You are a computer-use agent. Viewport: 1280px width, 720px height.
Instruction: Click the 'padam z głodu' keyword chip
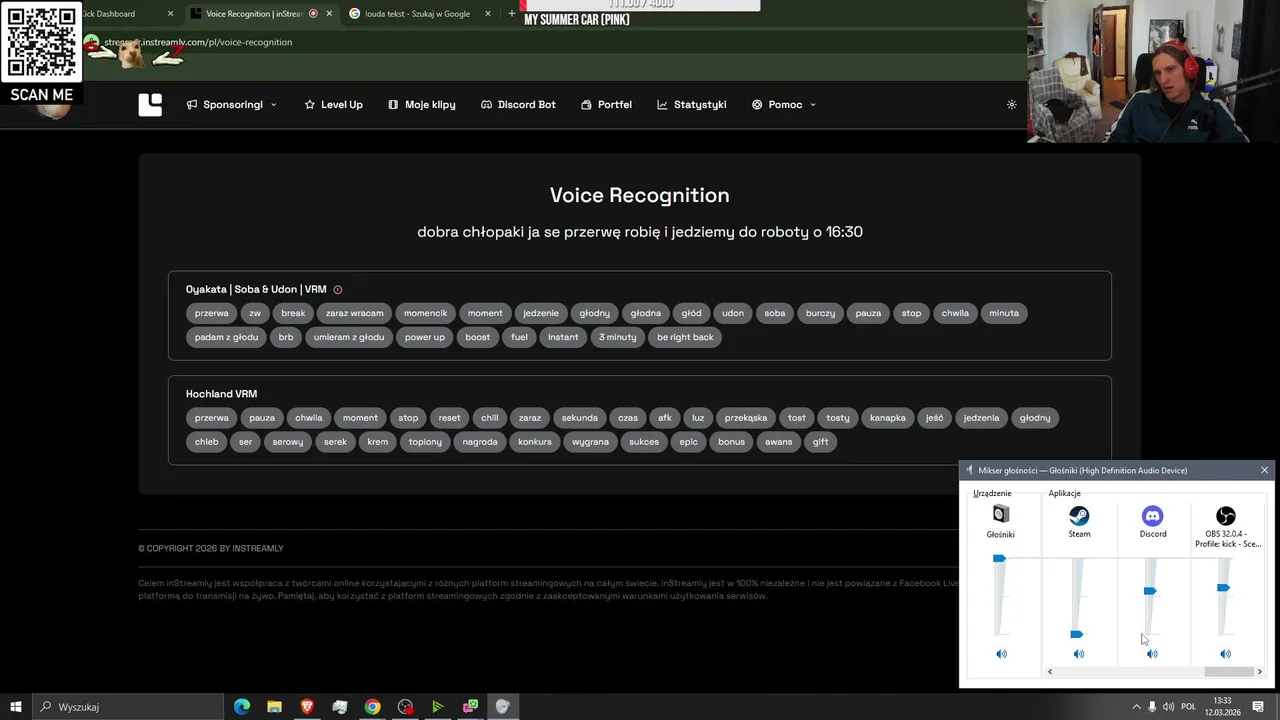point(226,337)
